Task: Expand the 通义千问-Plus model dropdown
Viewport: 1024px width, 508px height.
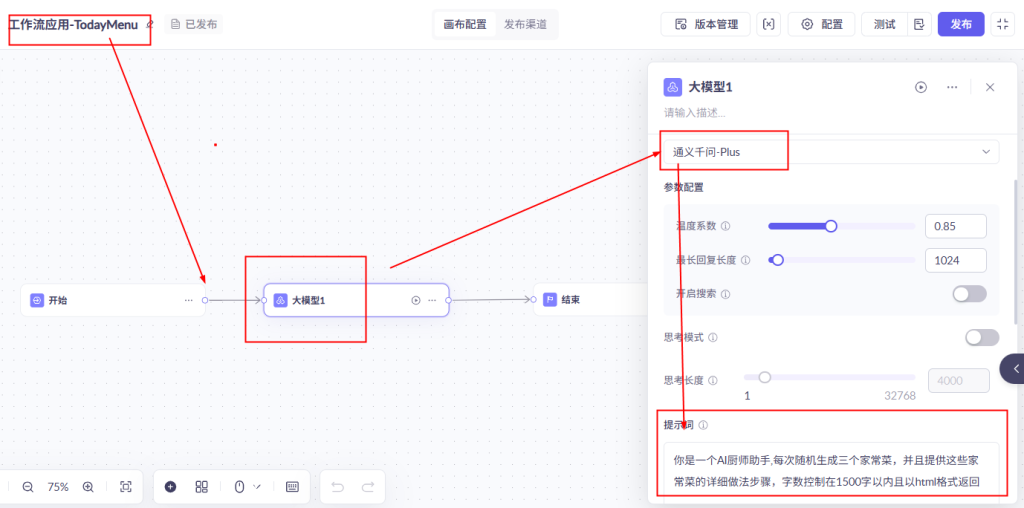Action: tap(830, 152)
